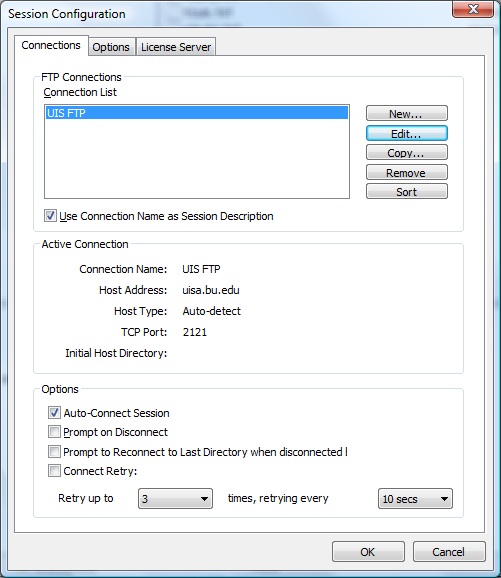Copy the selected connection
Viewport: 501px width, 578px height.
[x=407, y=153]
